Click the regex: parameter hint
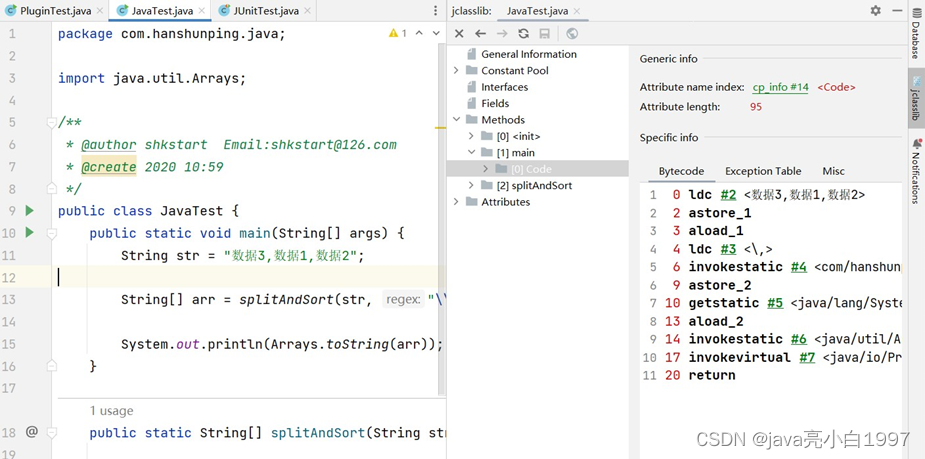Image resolution: width=925 pixels, height=459 pixels. click(404, 300)
